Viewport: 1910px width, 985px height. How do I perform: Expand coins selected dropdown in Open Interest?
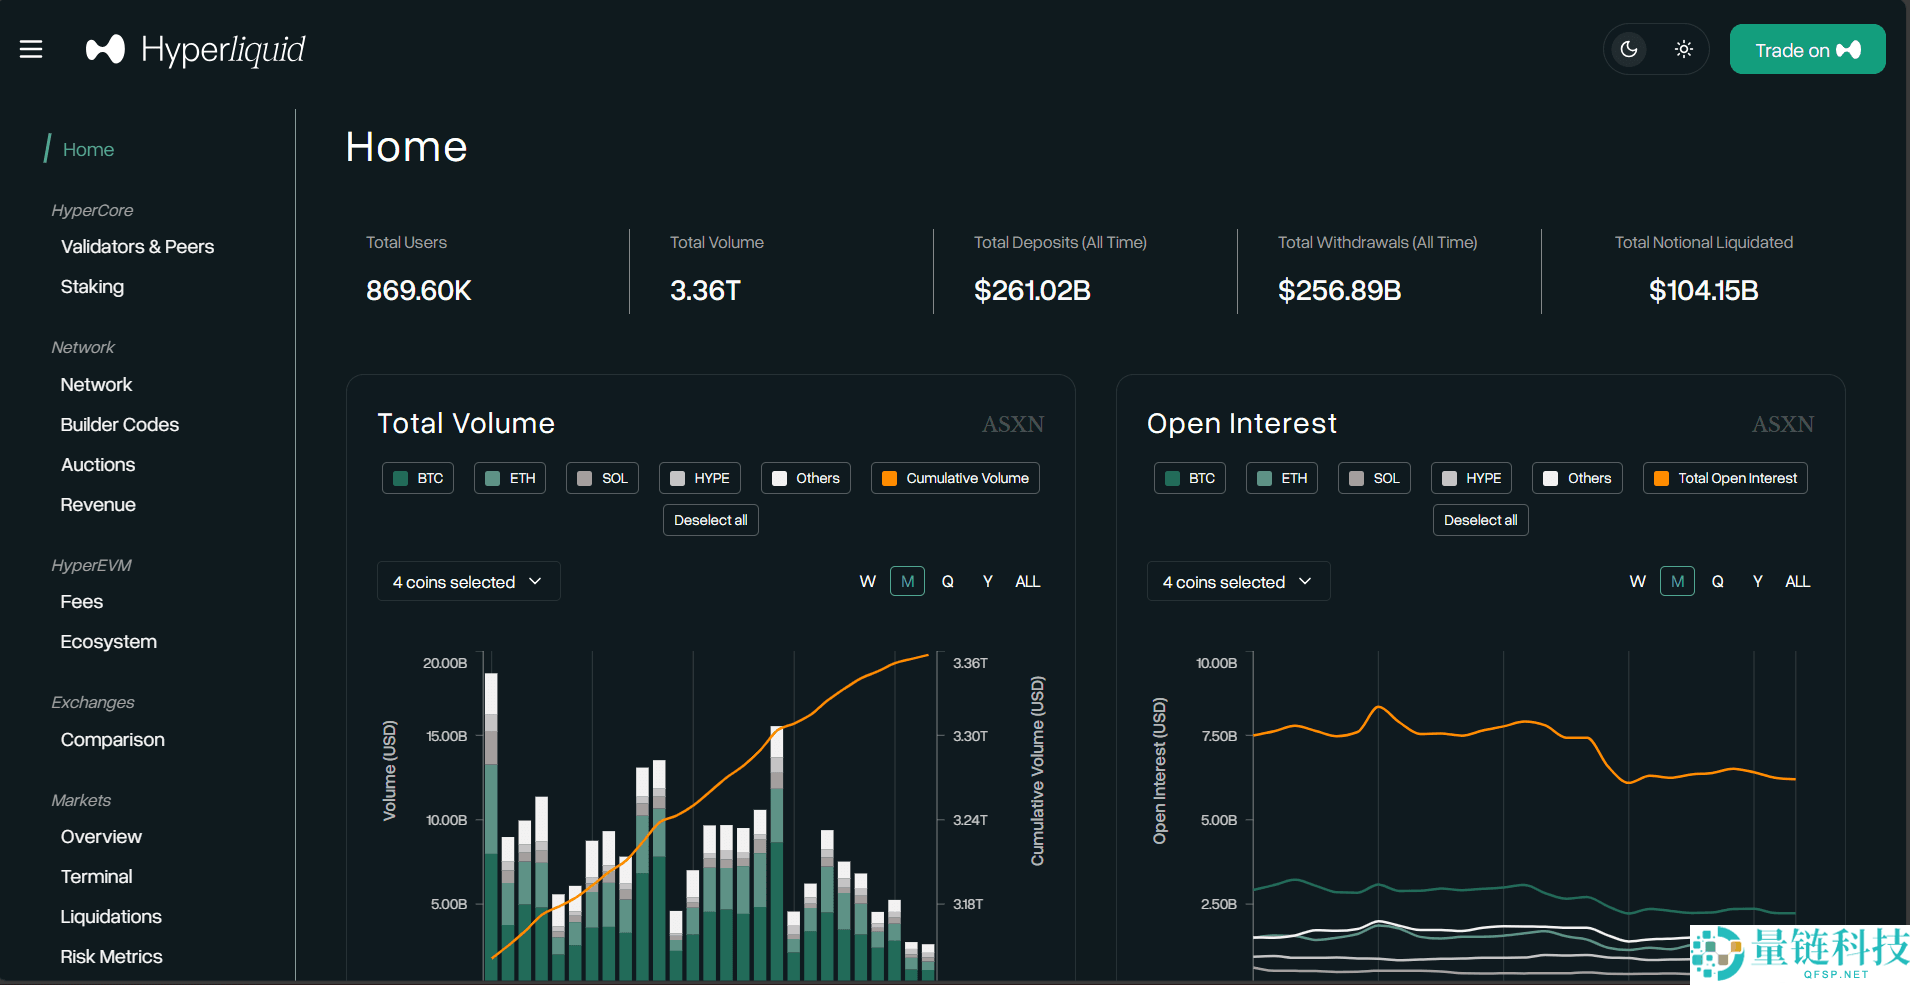tap(1238, 581)
